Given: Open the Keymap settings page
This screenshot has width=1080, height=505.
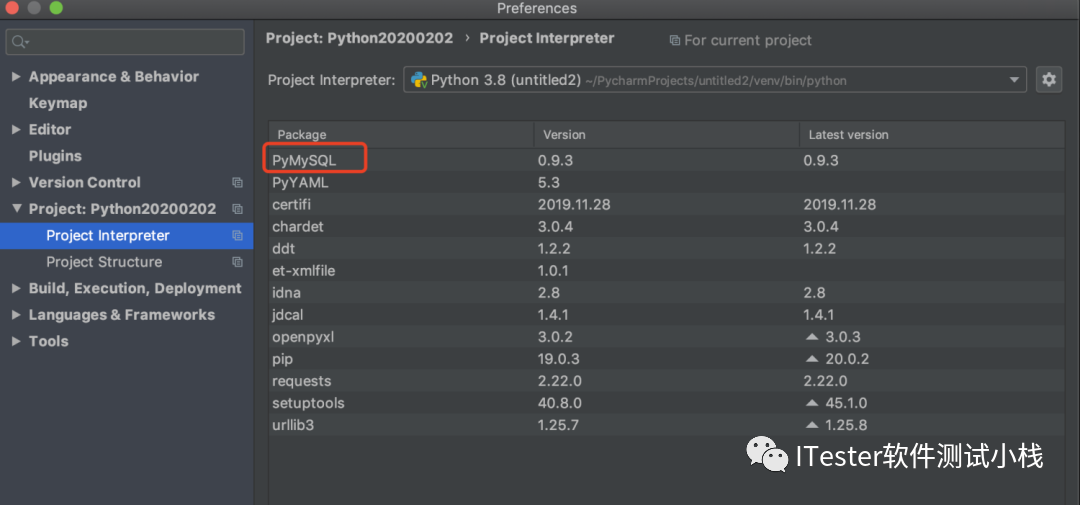Looking at the screenshot, I should click(x=58, y=103).
